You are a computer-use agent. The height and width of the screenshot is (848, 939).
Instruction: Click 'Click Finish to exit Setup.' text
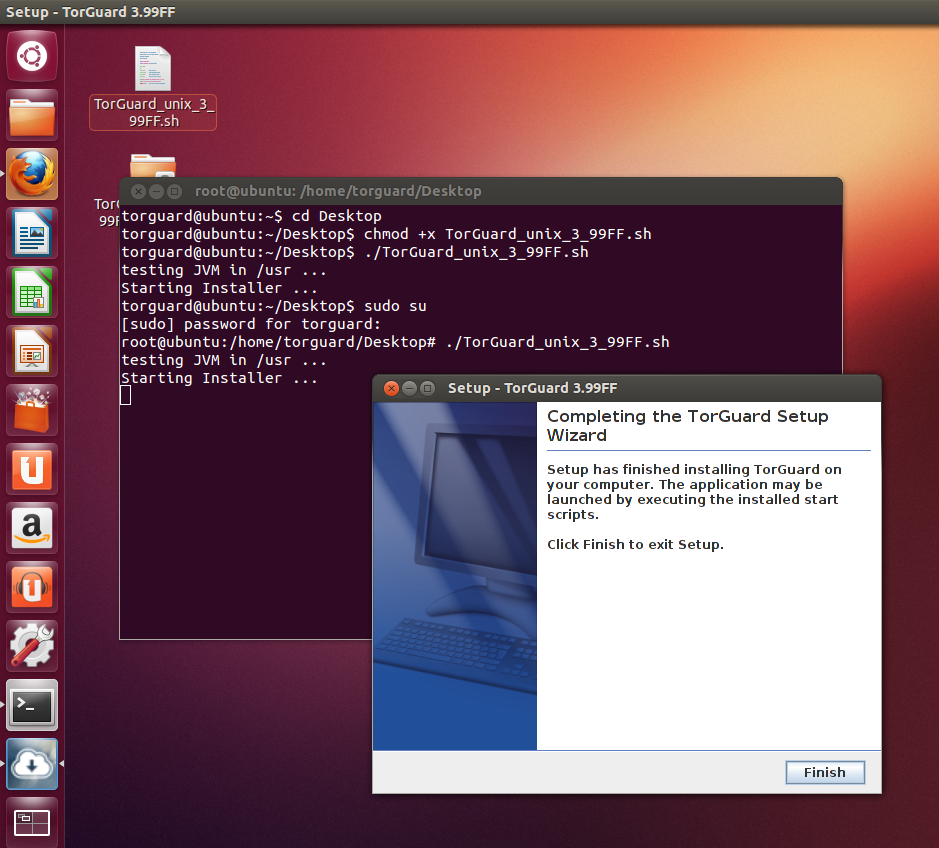click(x=635, y=544)
